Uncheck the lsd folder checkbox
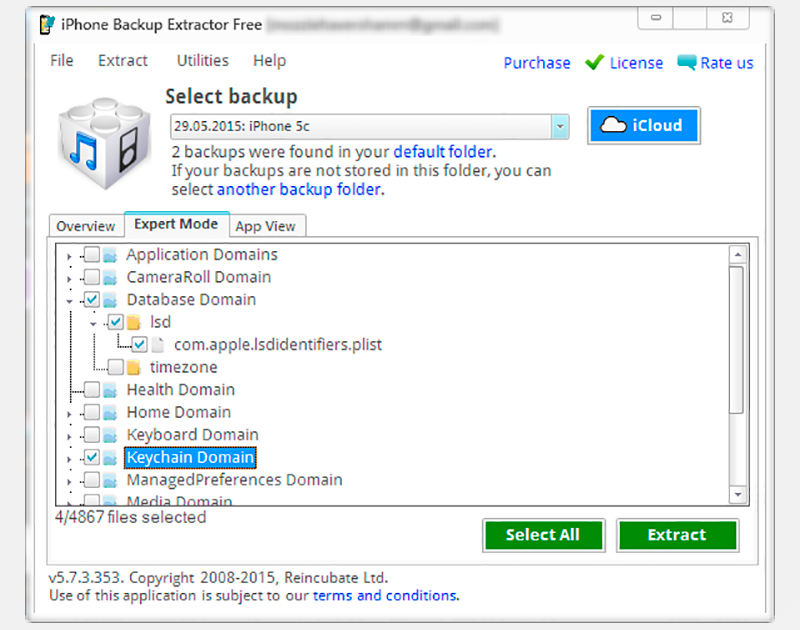The image size is (800, 630). 116,322
